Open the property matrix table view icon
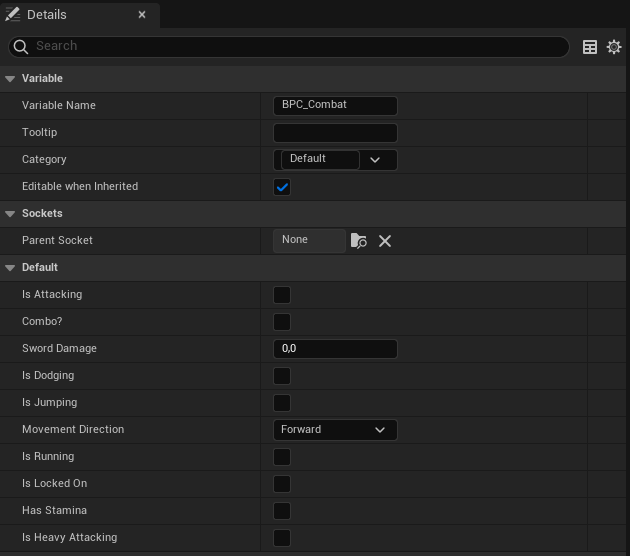Screen dimensions: 630x556 [590, 47]
